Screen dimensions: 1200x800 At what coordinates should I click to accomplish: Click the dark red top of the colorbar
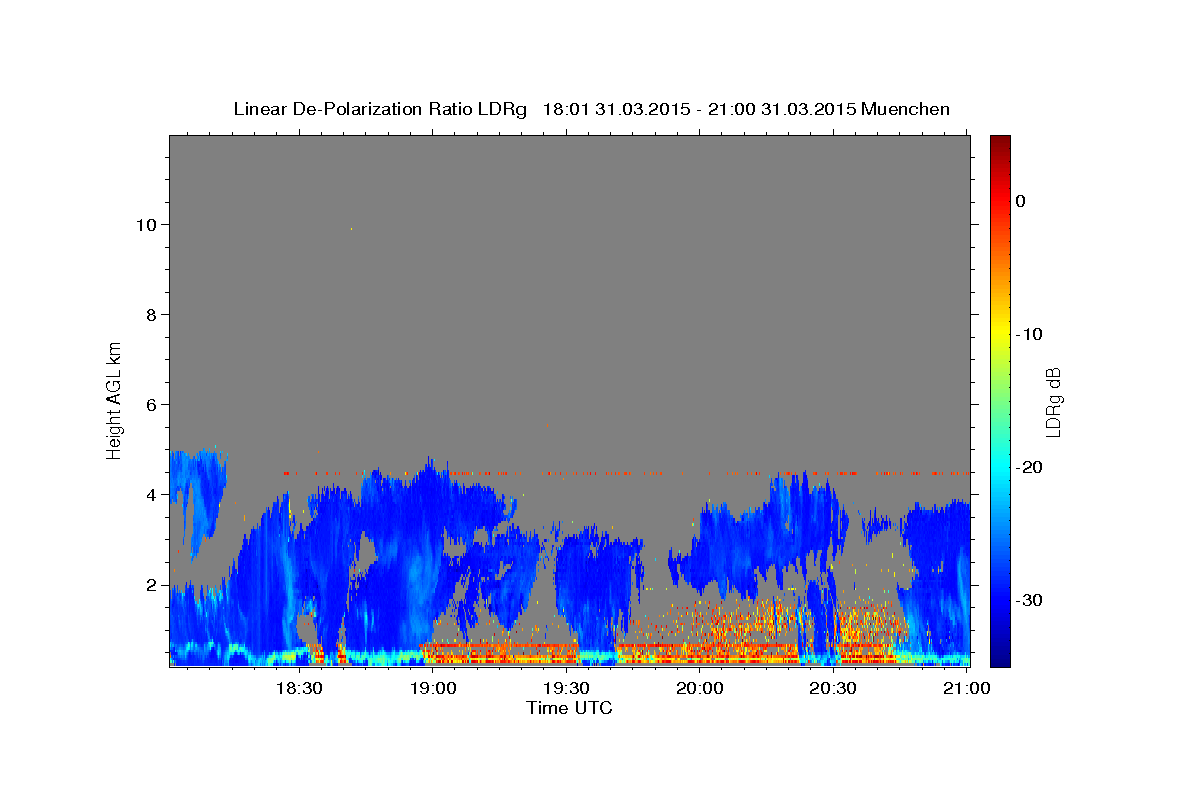pyautogui.click(x=1000, y=145)
